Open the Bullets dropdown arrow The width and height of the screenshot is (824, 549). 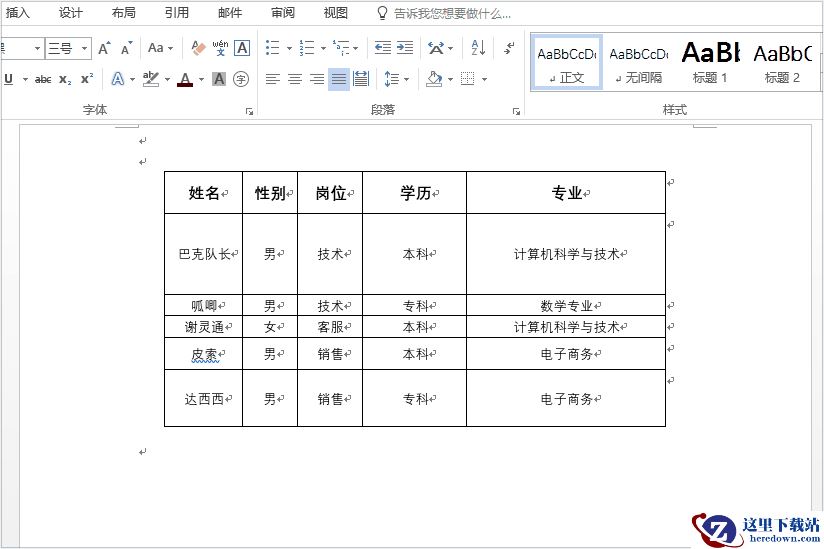tap(289, 48)
